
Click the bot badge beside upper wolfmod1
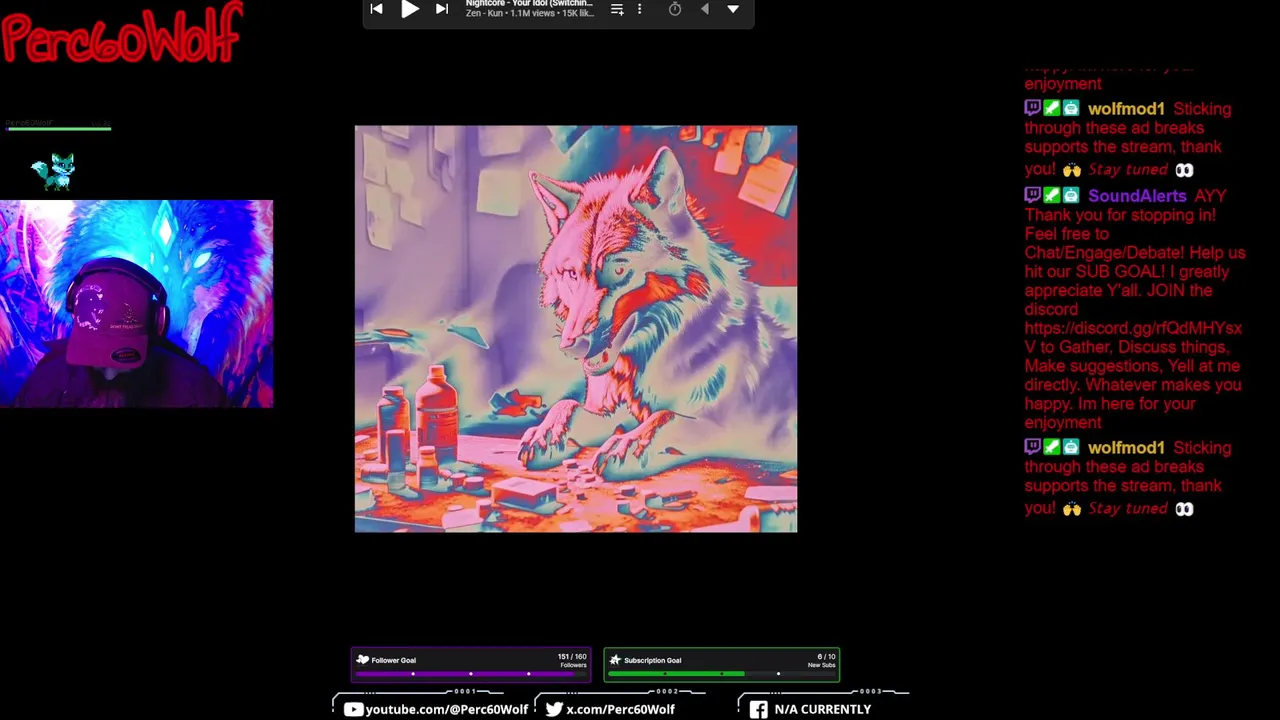coord(1071,108)
